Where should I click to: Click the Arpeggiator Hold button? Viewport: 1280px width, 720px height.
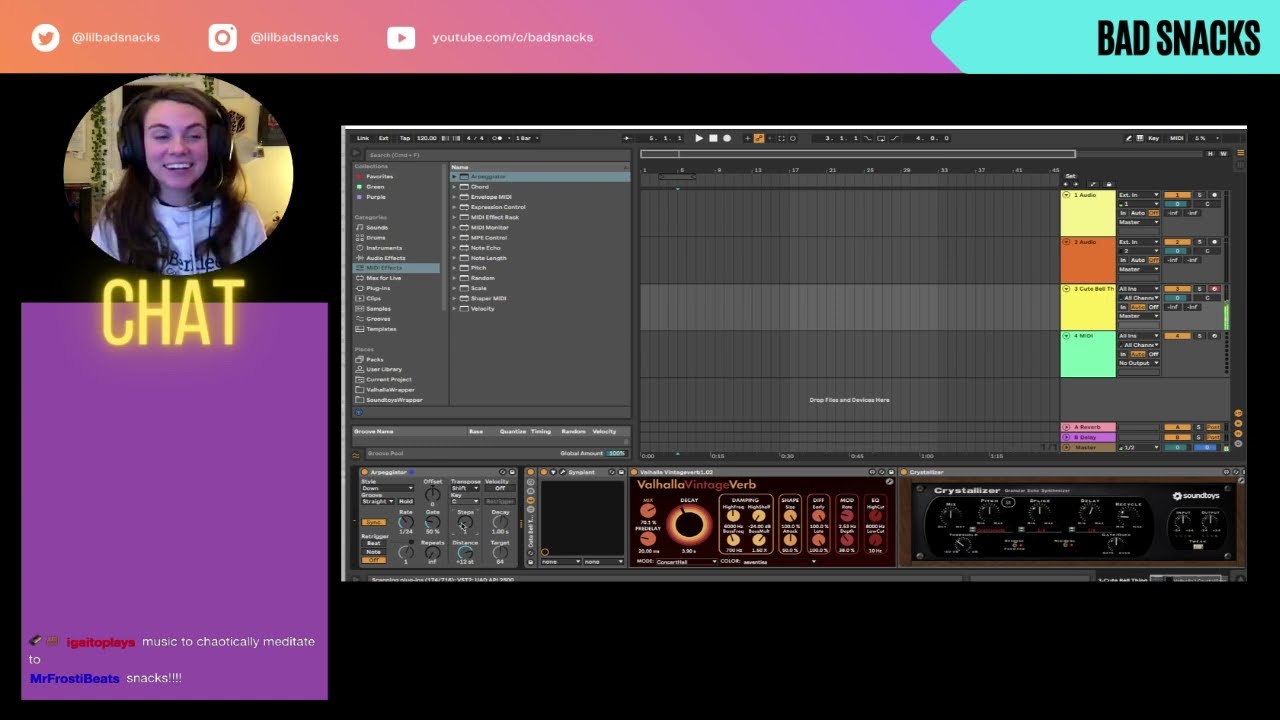405,501
